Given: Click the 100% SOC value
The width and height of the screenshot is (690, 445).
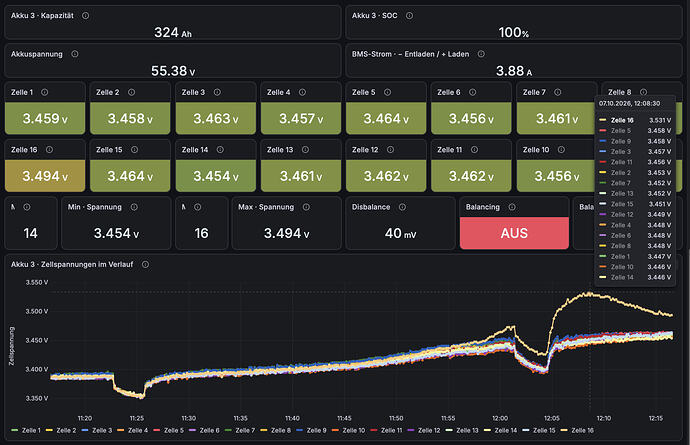Looking at the screenshot, I should click(x=514, y=32).
